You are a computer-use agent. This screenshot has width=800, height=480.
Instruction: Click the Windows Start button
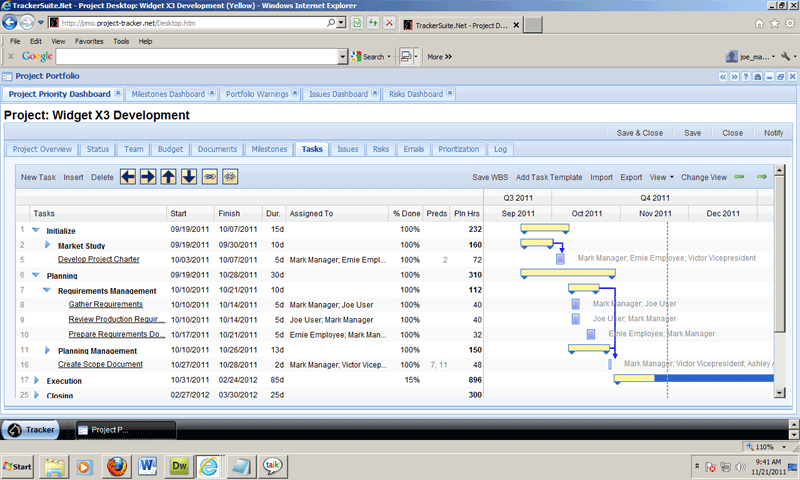17,466
